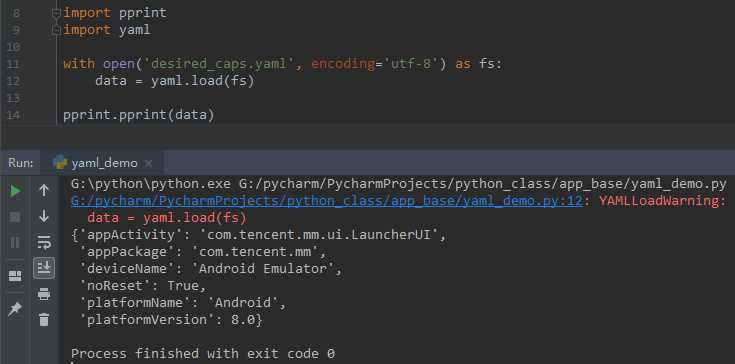Click the 'appPackage' output line
Viewport: 735px width, 364px height.
click(202, 252)
